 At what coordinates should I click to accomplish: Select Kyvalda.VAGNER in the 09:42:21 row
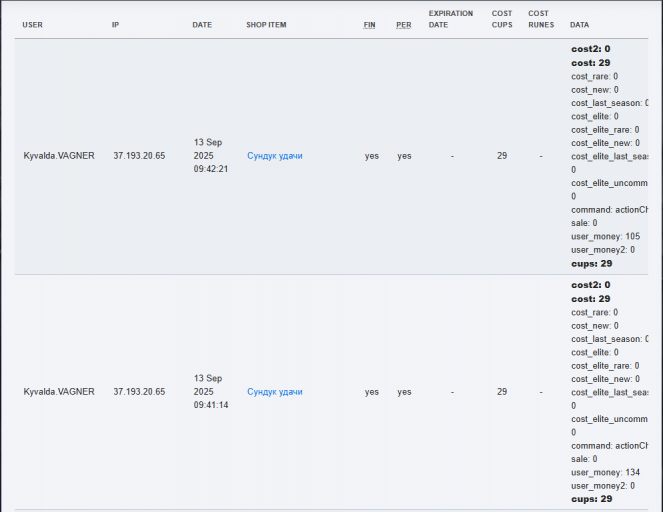tap(59, 156)
